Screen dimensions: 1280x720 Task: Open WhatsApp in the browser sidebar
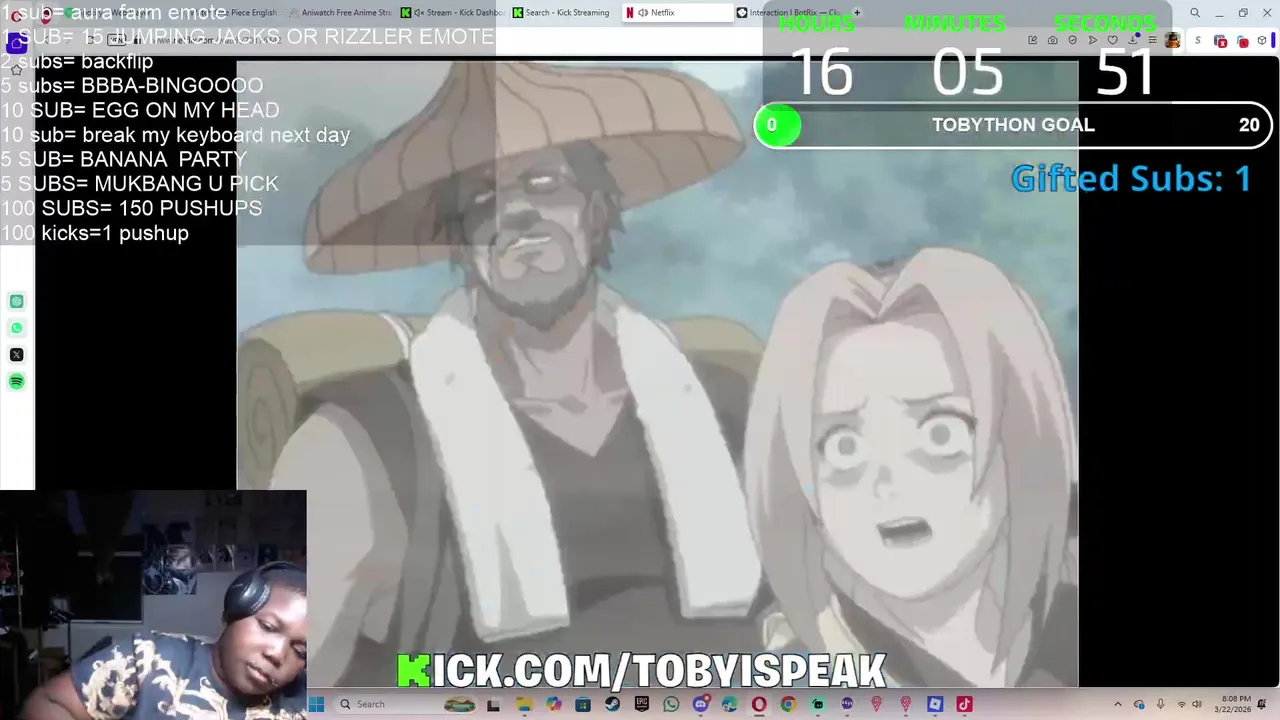coord(17,328)
